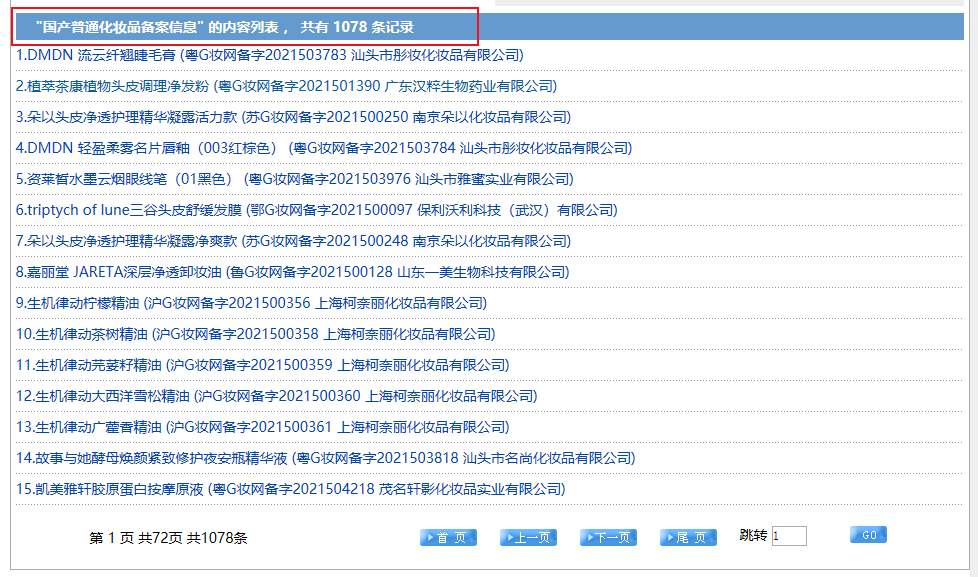
Task: Select 凯美雅轩胶原蛋白按摩原液 entry
Action: [290, 489]
